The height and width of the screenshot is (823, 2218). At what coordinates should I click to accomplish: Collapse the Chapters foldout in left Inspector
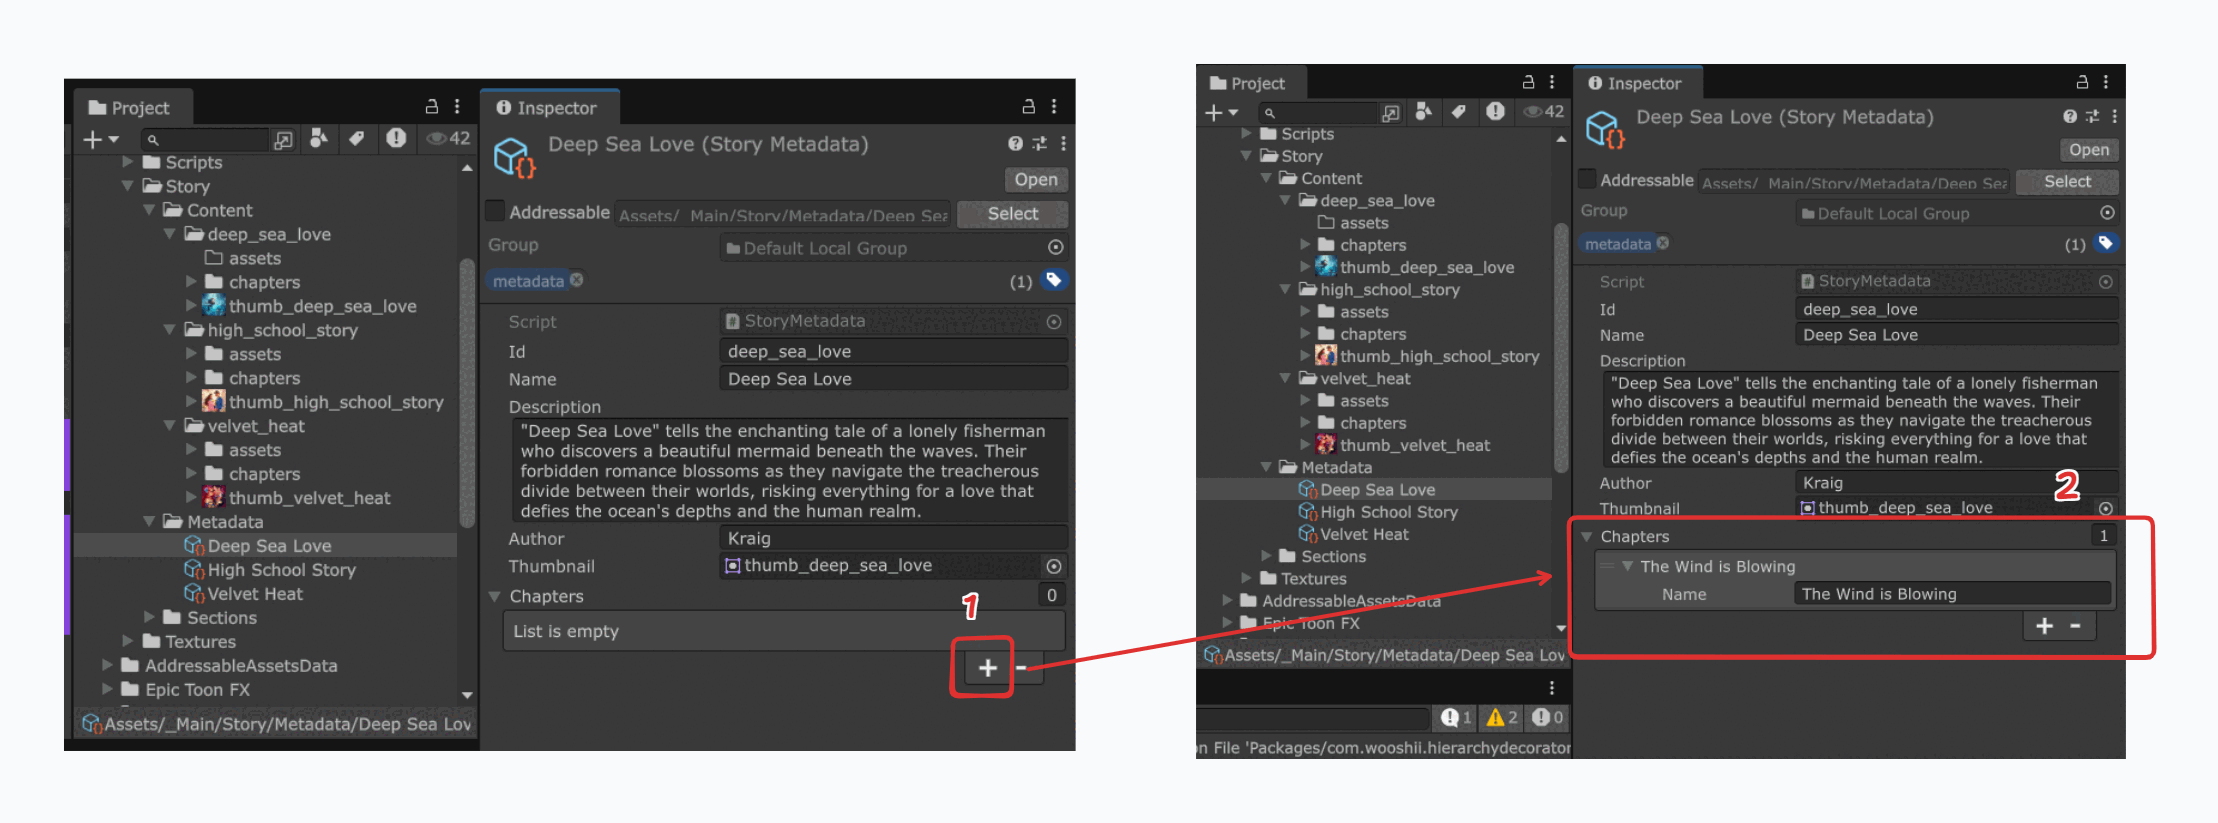494,596
